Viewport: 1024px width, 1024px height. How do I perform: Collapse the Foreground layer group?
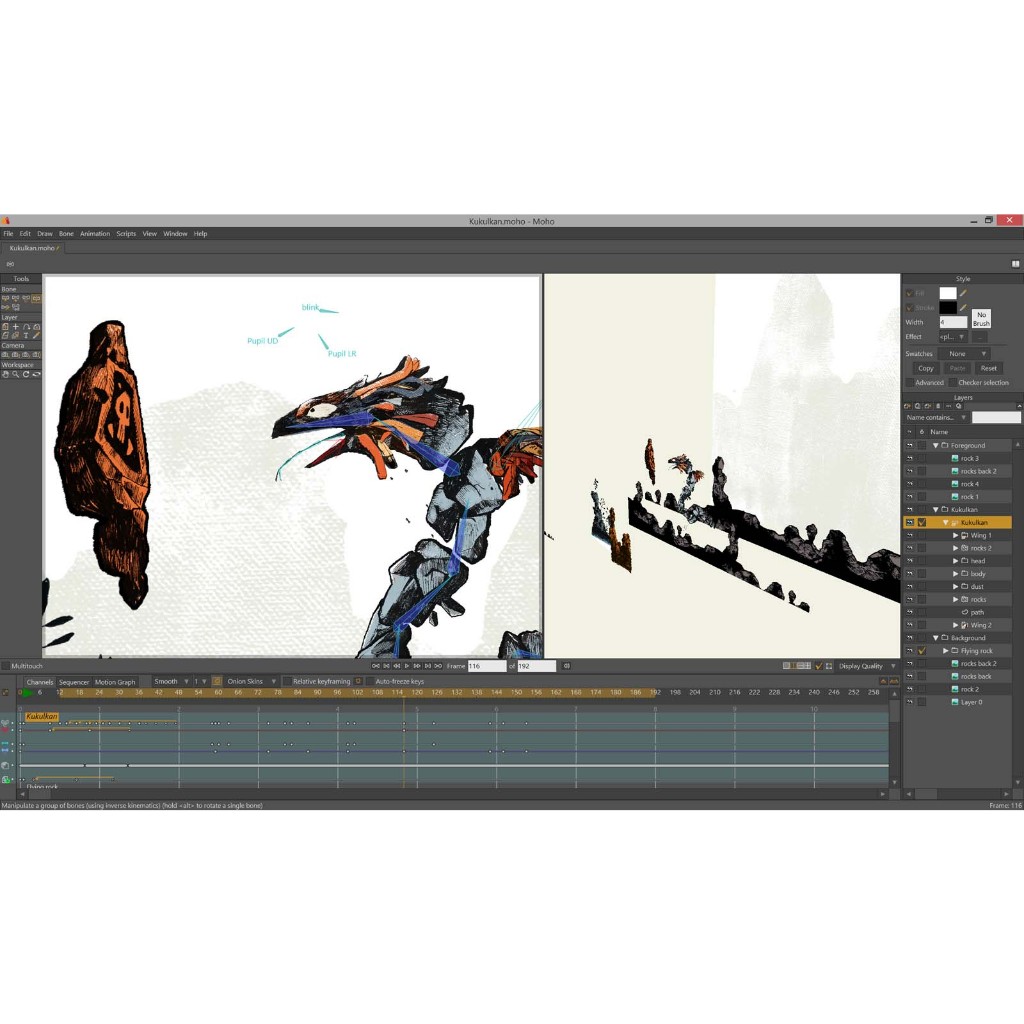click(x=935, y=445)
